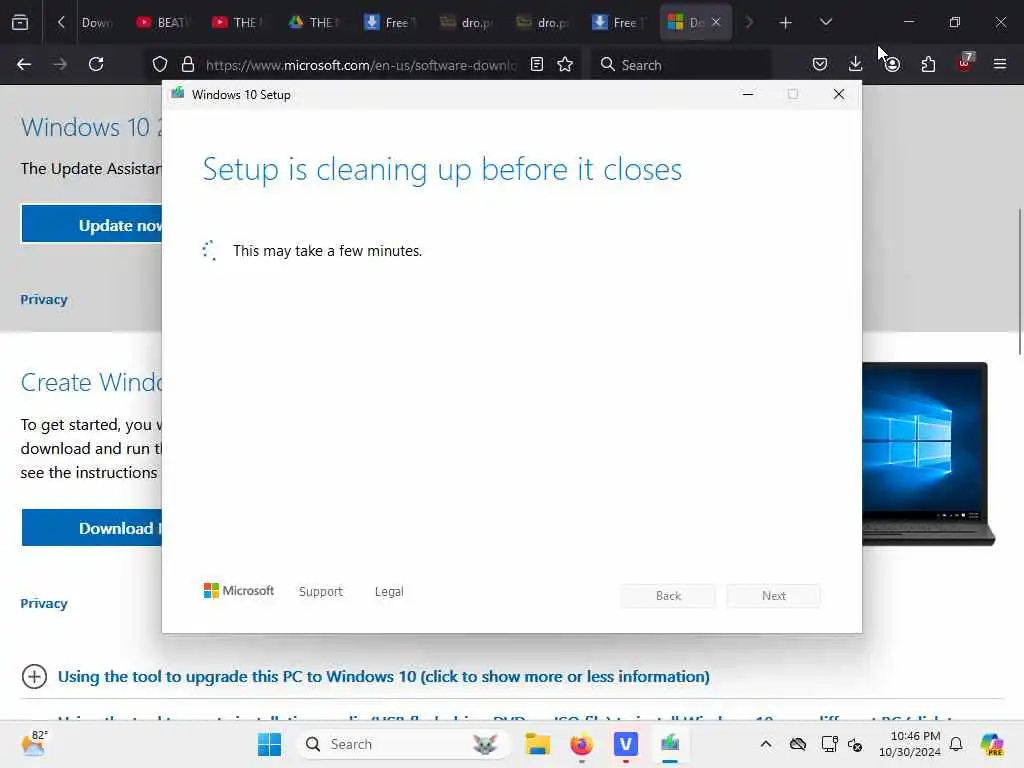Image resolution: width=1024 pixels, height=768 pixels.
Task: Open Support link in Setup window
Action: click(321, 592)
